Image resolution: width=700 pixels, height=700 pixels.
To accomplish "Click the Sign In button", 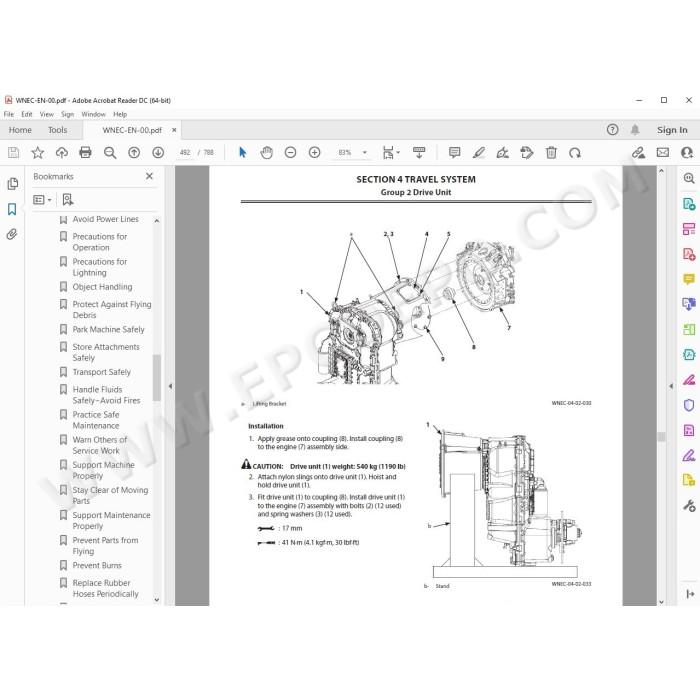I will pyautogui.click(x=672, y=130).
